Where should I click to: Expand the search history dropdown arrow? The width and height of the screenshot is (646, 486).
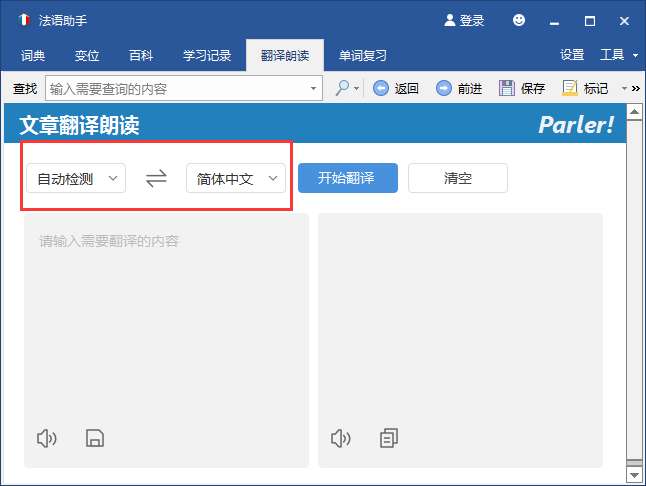pos(313,88)
